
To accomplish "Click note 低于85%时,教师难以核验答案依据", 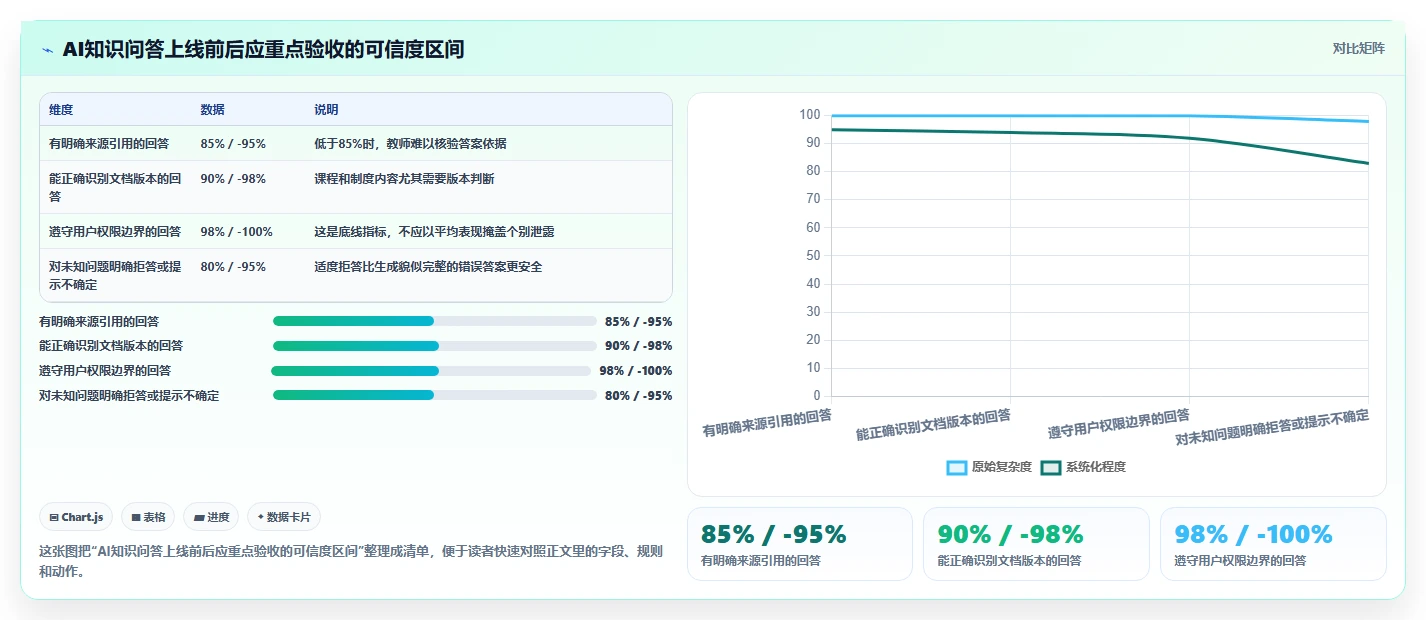I will 410,144.
